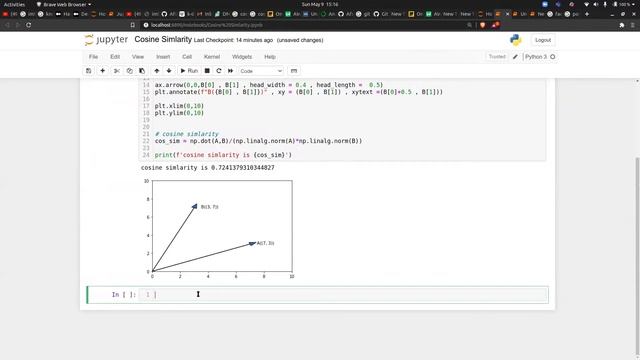Open the system volume indicator
This screenshot has width=640, height=360.
596,4
